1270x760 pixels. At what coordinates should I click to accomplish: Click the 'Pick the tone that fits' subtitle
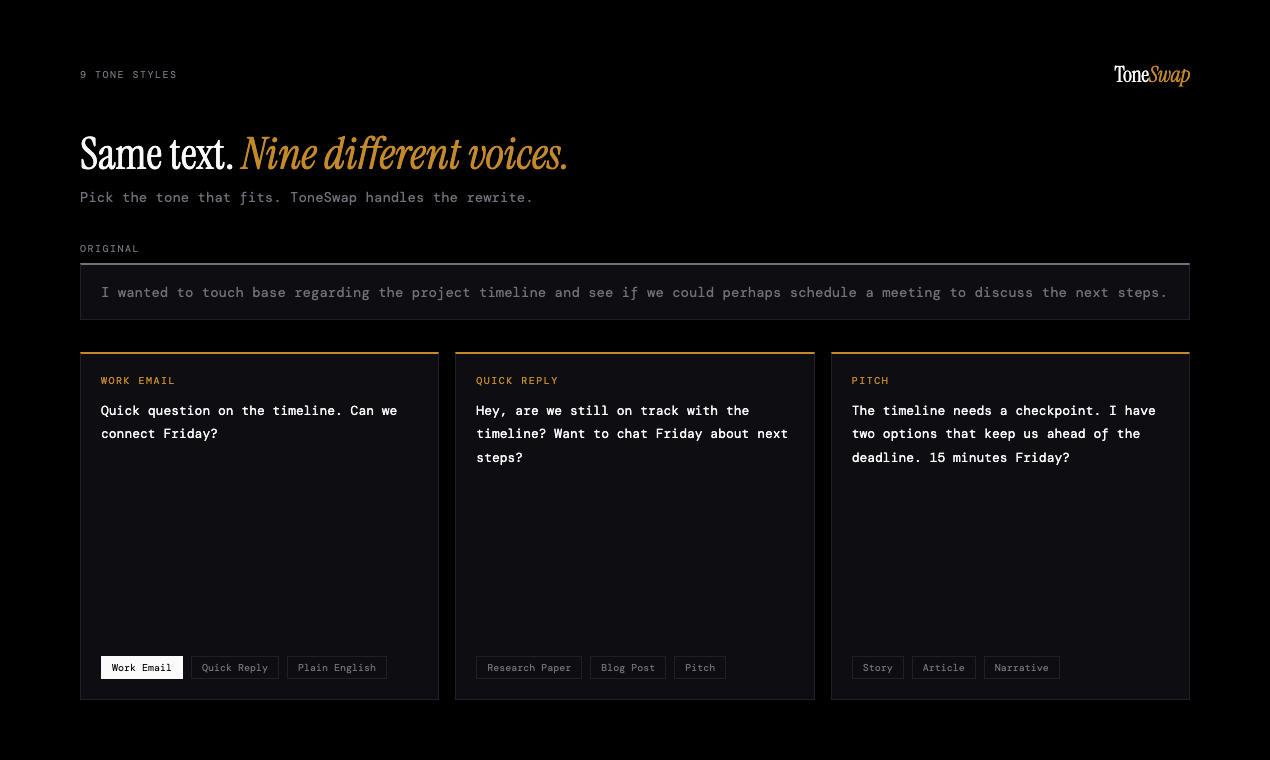(x=306, y=197)
